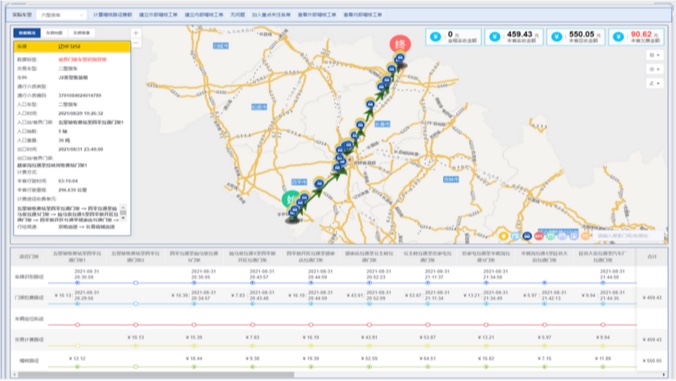This screenshot has width=676, height=381.
Task: Switch to the second vehicle info tab
Action: pos(54,33)
